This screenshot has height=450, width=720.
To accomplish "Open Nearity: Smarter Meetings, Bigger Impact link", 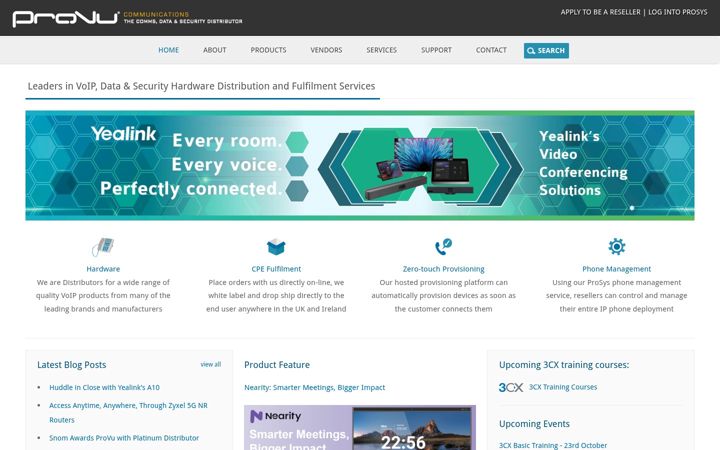I will [x=315, y=388].
